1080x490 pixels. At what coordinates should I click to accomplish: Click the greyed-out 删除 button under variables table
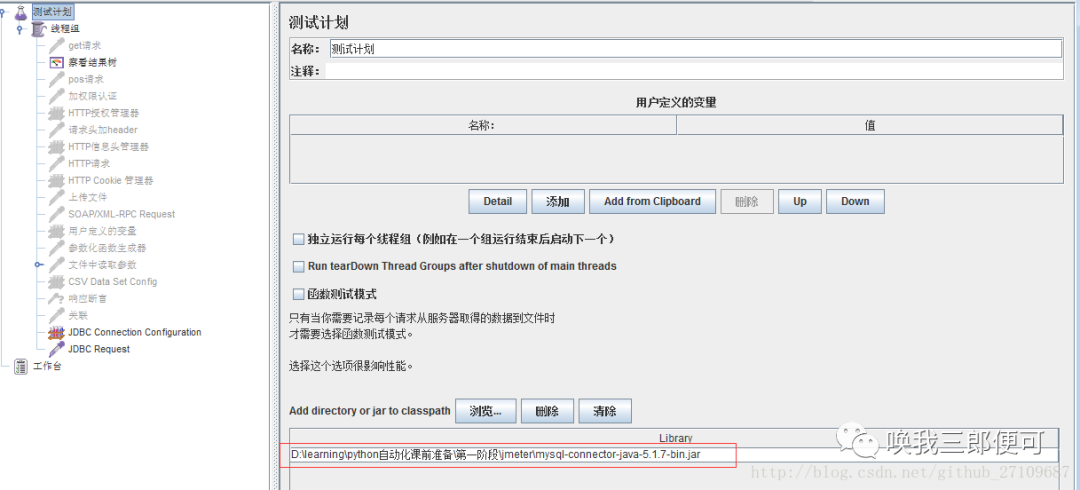[x=747, y=202]
